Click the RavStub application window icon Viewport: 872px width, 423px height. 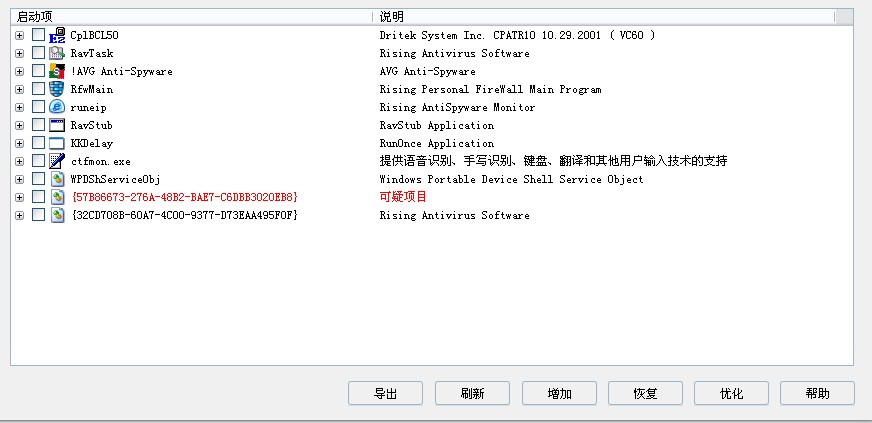pyautogui.click(x=57, y=125)
